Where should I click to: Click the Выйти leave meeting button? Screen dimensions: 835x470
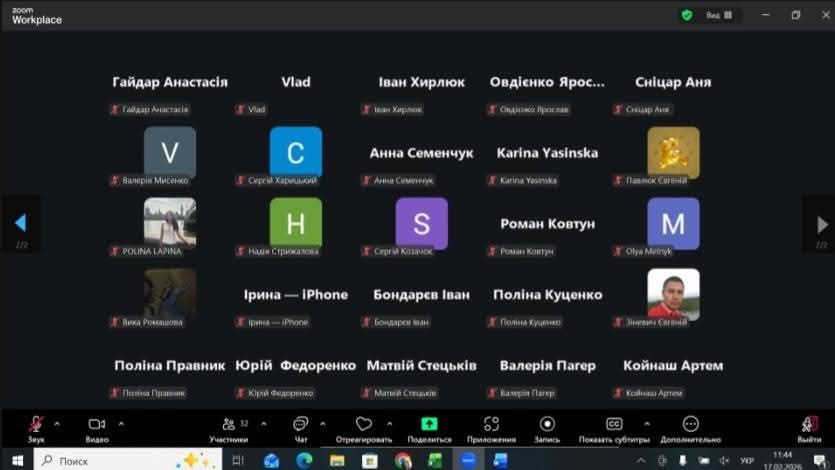(x=809, y=425)
